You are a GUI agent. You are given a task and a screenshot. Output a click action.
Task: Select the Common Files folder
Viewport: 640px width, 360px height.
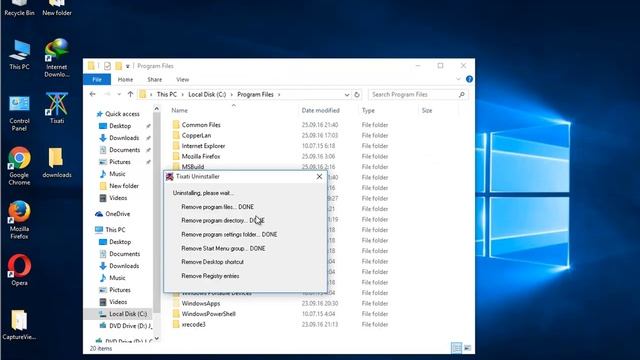tap(201, 125)
